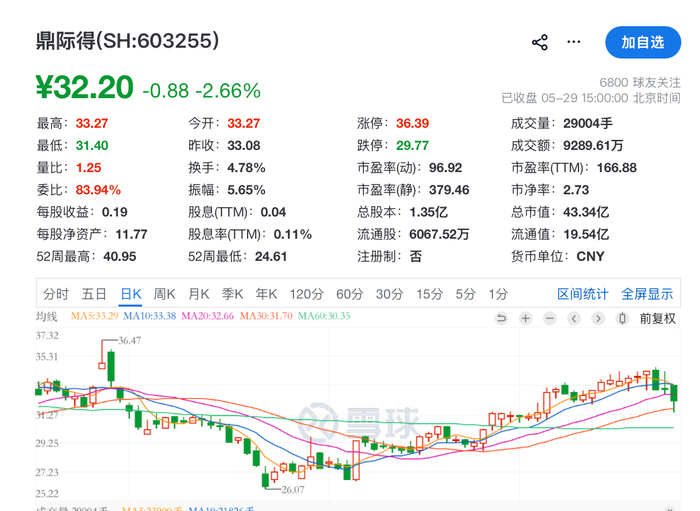Open the three-dot more options menu
Screen dimensions: 700x511
574,42
